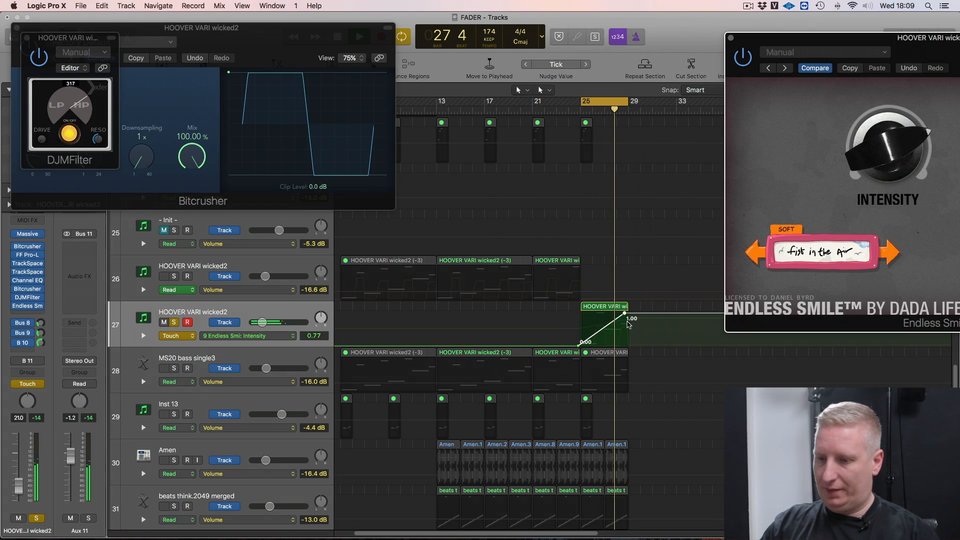Open the Editor dropdown in the DJMFilter window

[x=74, y=68]
